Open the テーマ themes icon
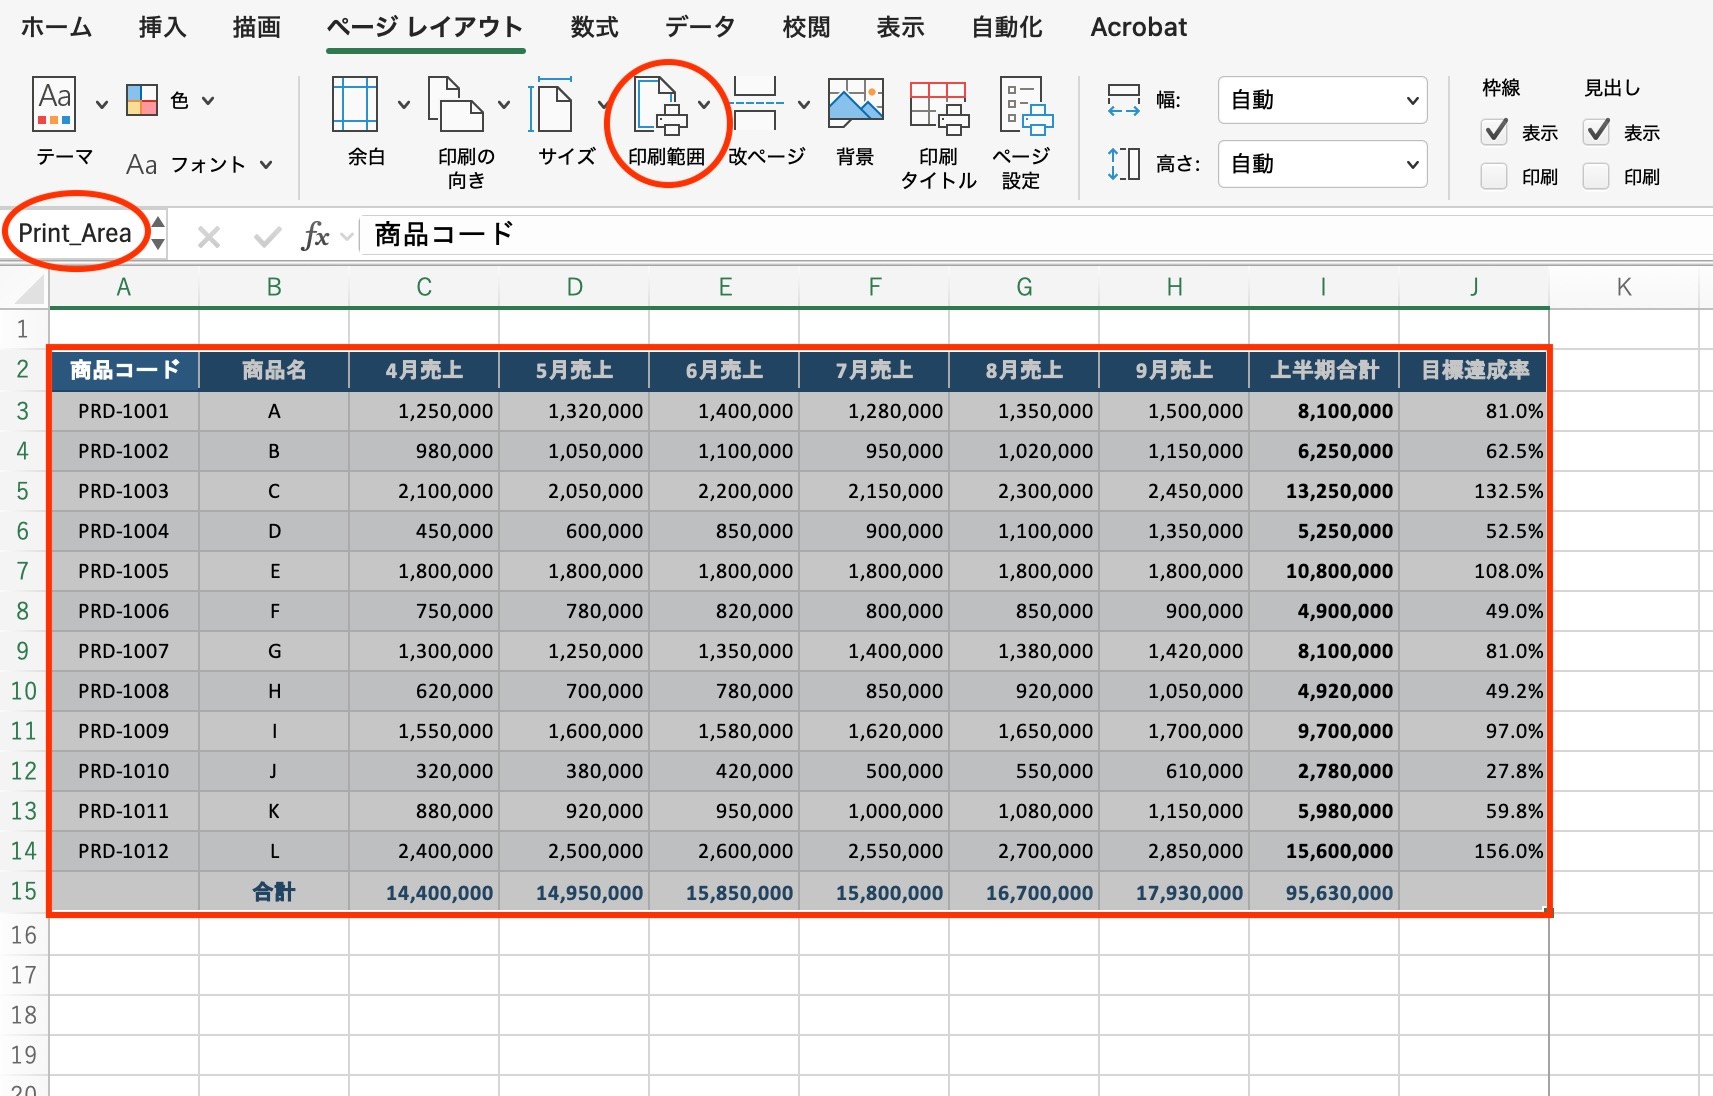Viewport: 1713px width, 1096px height. tap(54, 104)
